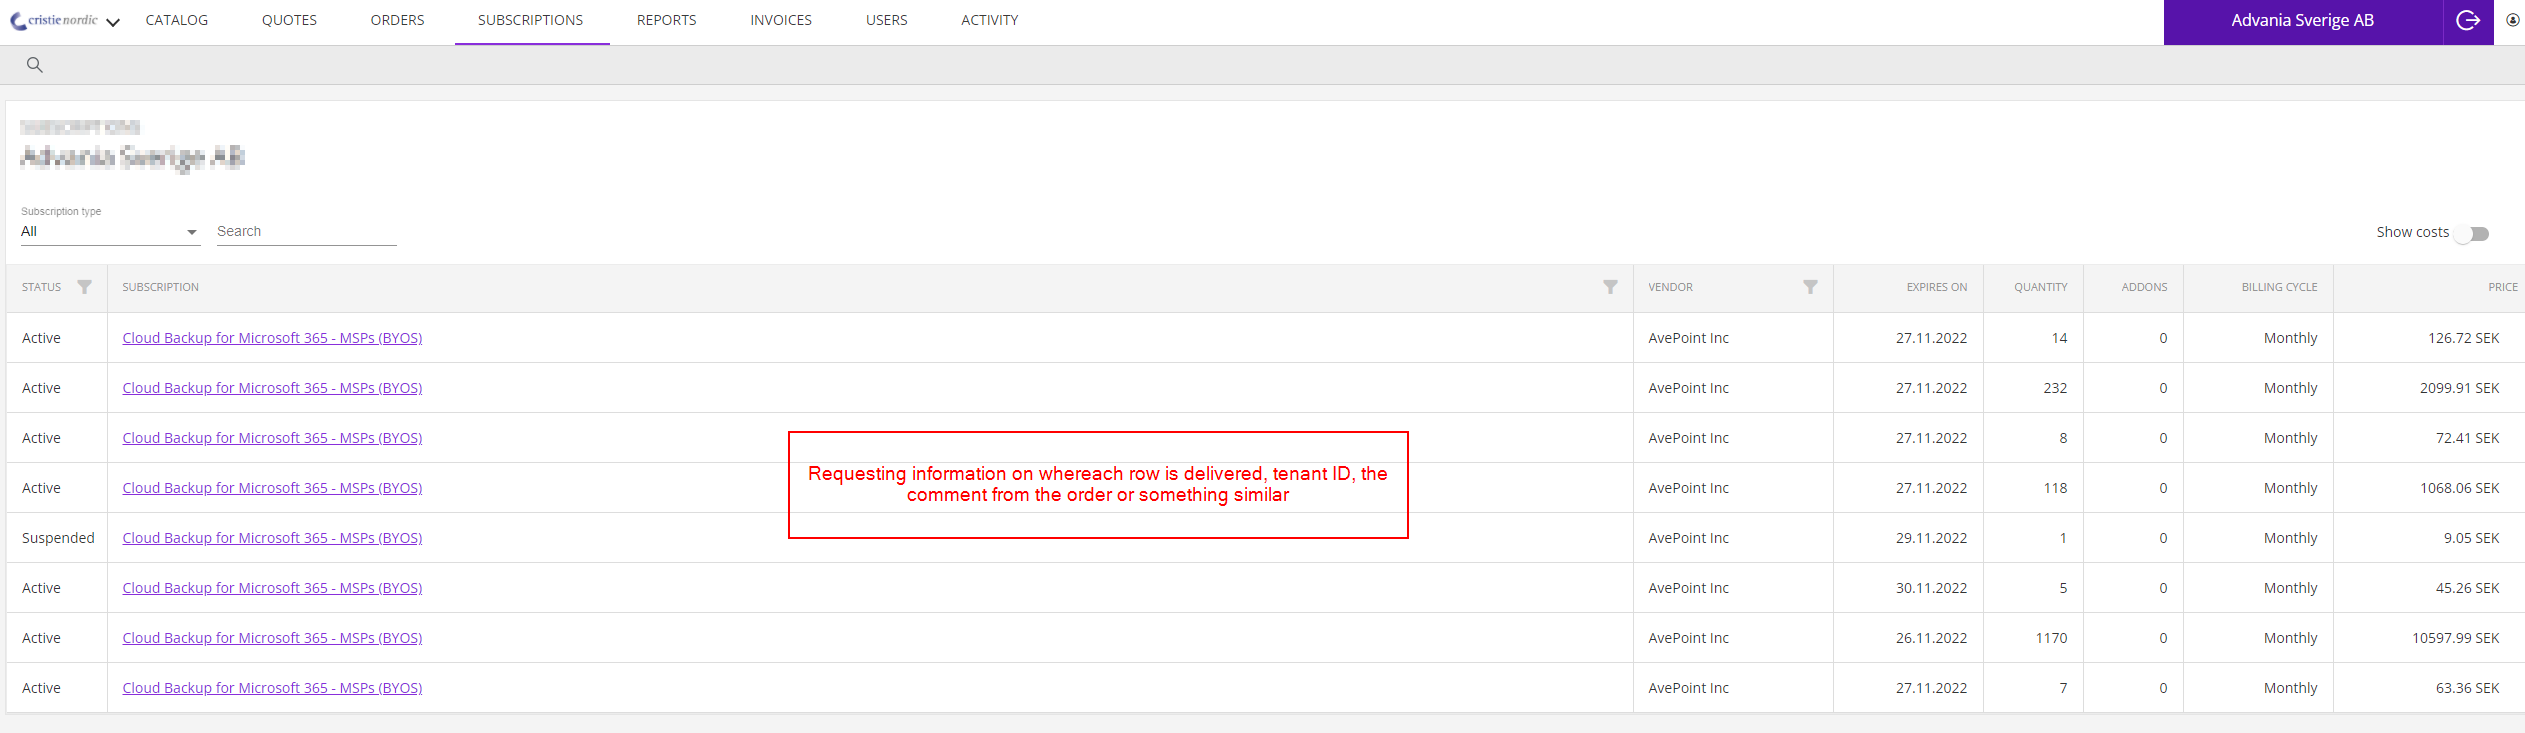The image size is (2525, 733).
Task: Open the Cloud Backup link with quantity 14
Action: pyautogui.click(x=272, y=338)
